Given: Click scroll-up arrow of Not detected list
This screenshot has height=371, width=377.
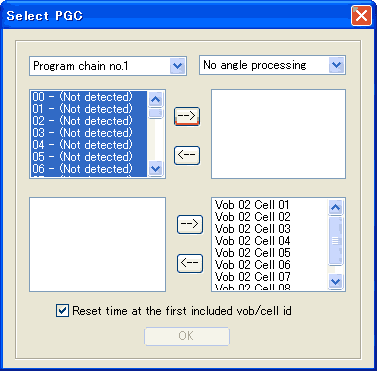Looking at the screenshot, I should point(156,99).
